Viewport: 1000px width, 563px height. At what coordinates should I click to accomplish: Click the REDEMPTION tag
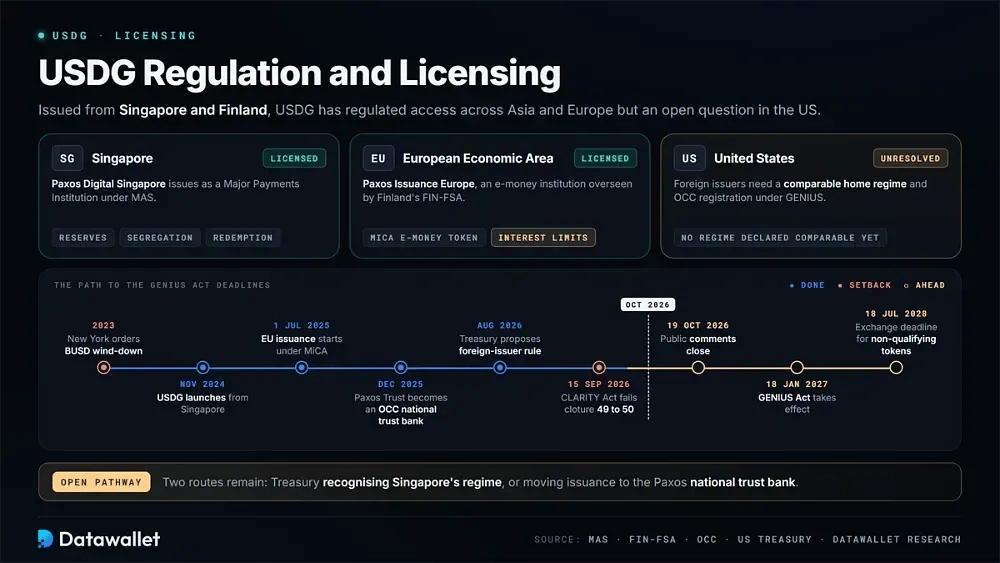[242, 237]
